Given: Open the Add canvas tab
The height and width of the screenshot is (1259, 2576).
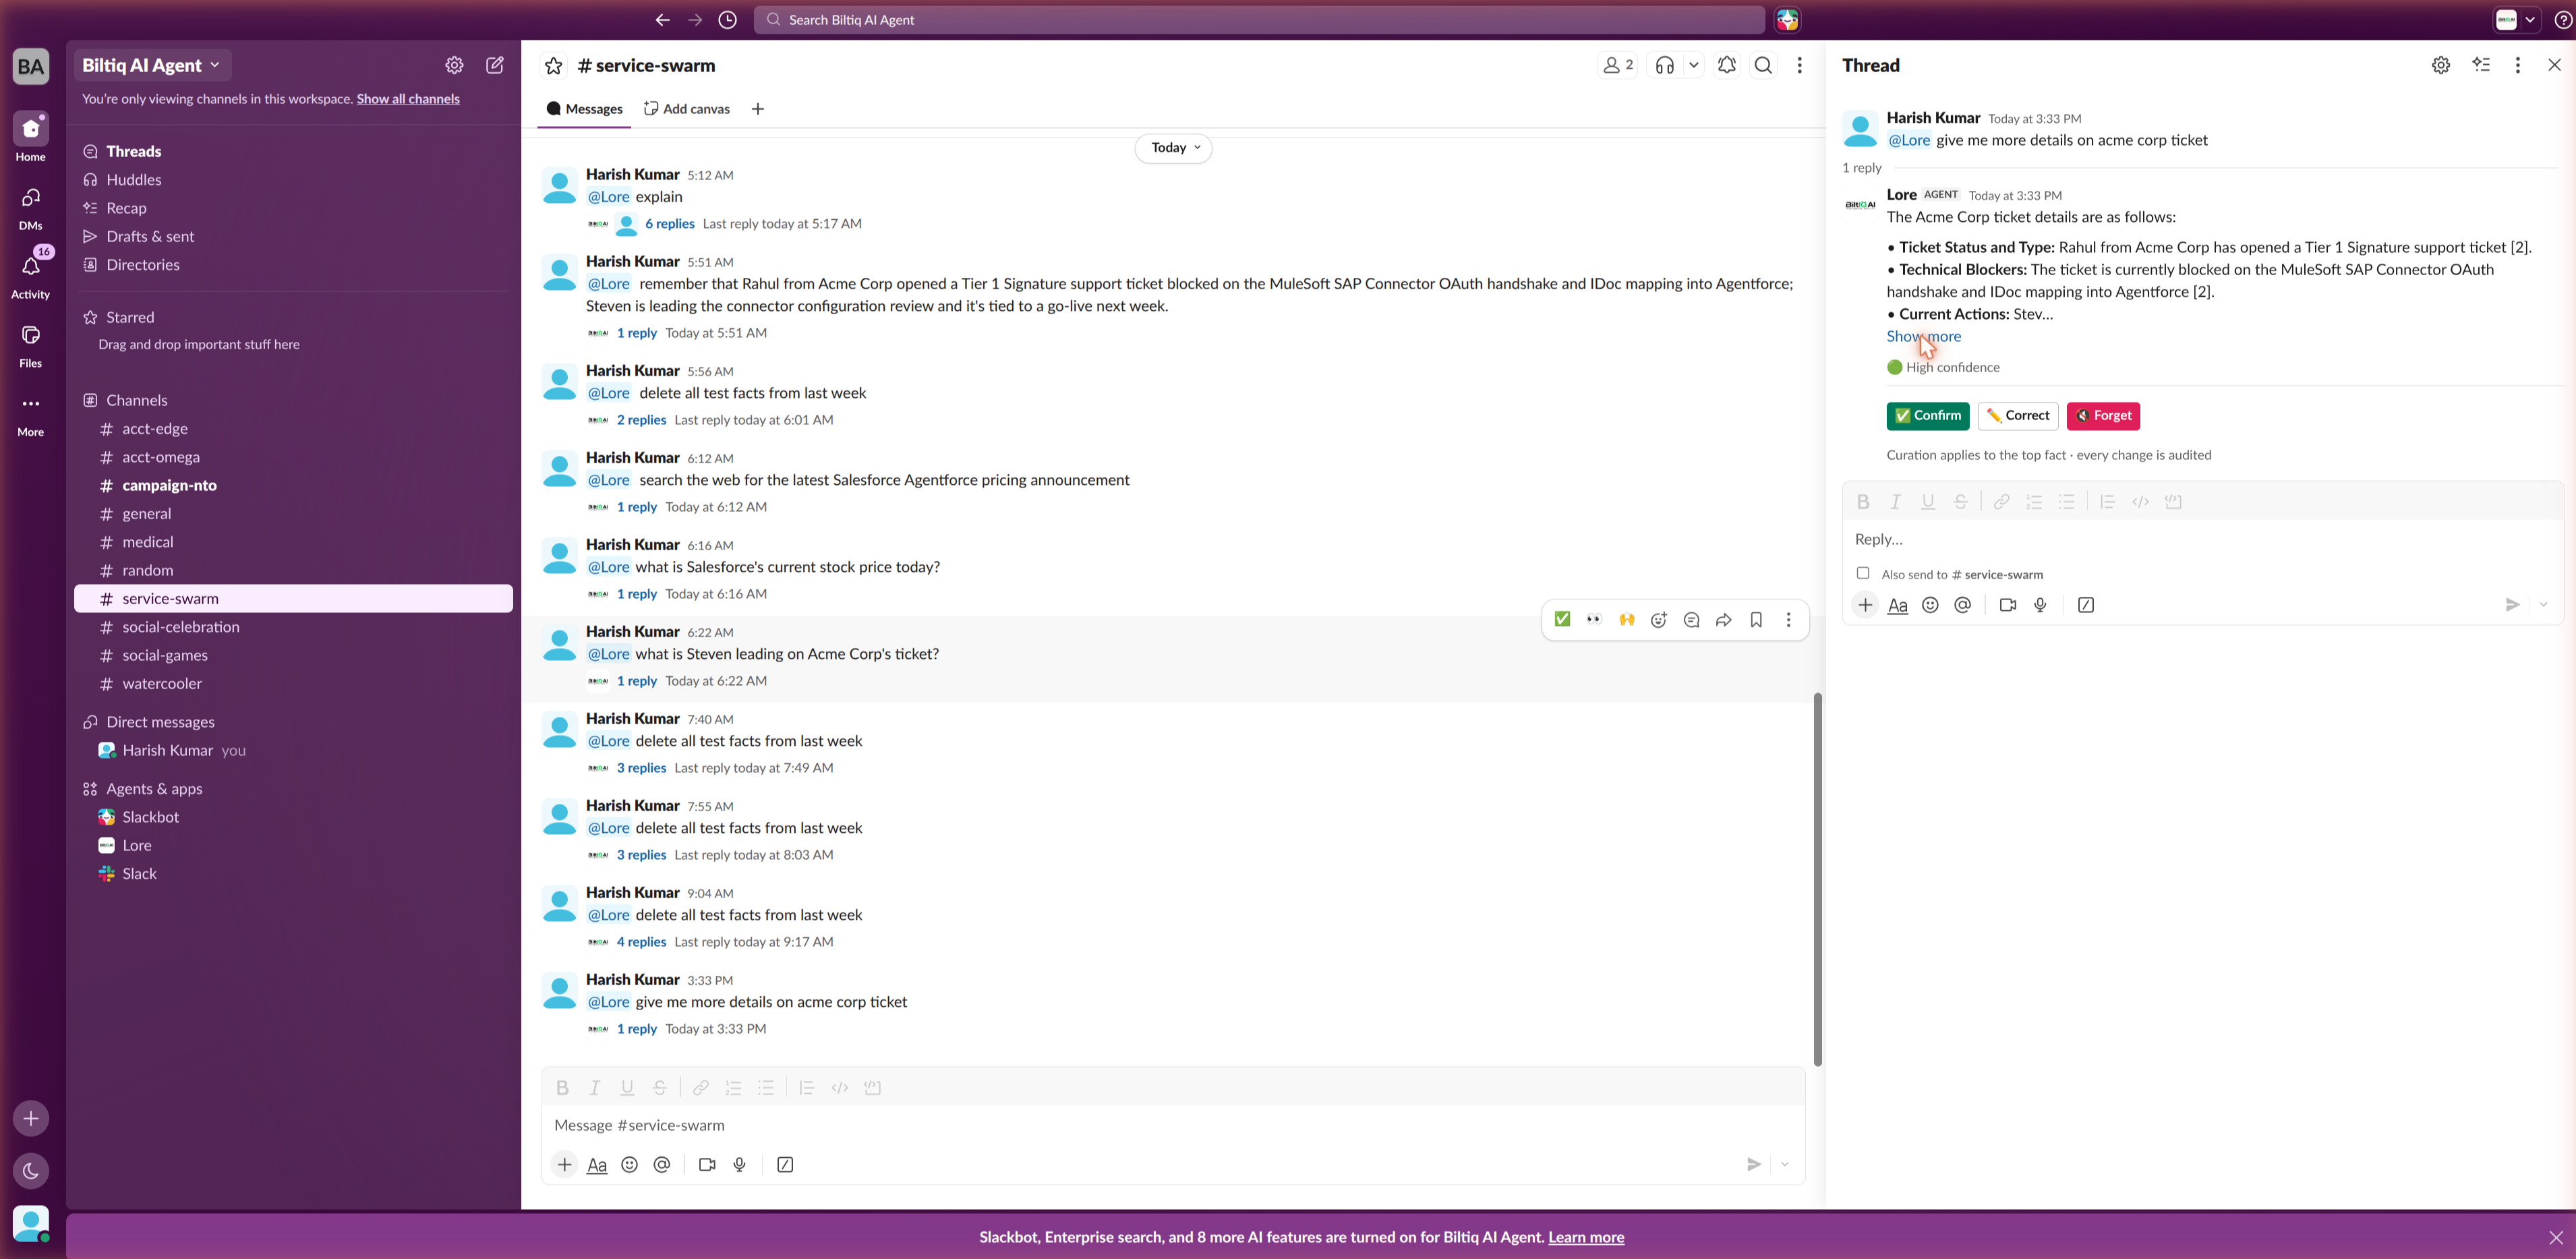Looking at the screenshot, I should pos(687,109).
